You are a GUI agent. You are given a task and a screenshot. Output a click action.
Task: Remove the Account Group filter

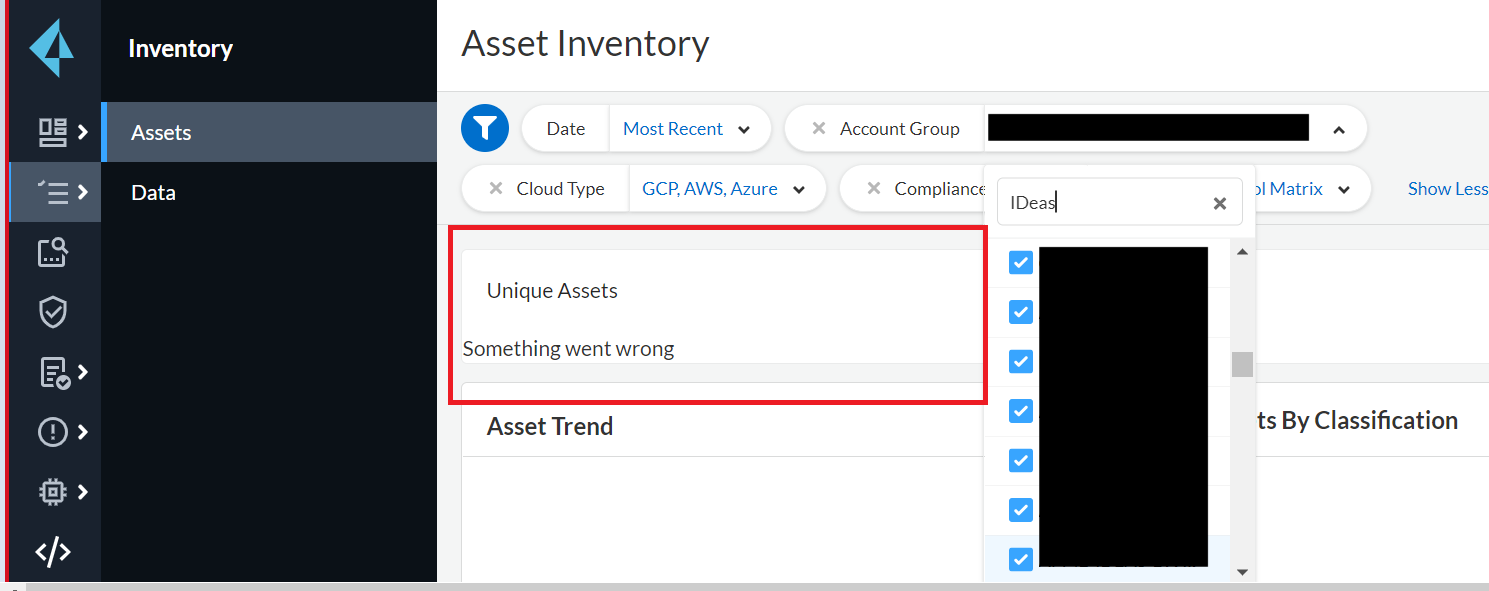pyautogui.click(x=819, y=128)
